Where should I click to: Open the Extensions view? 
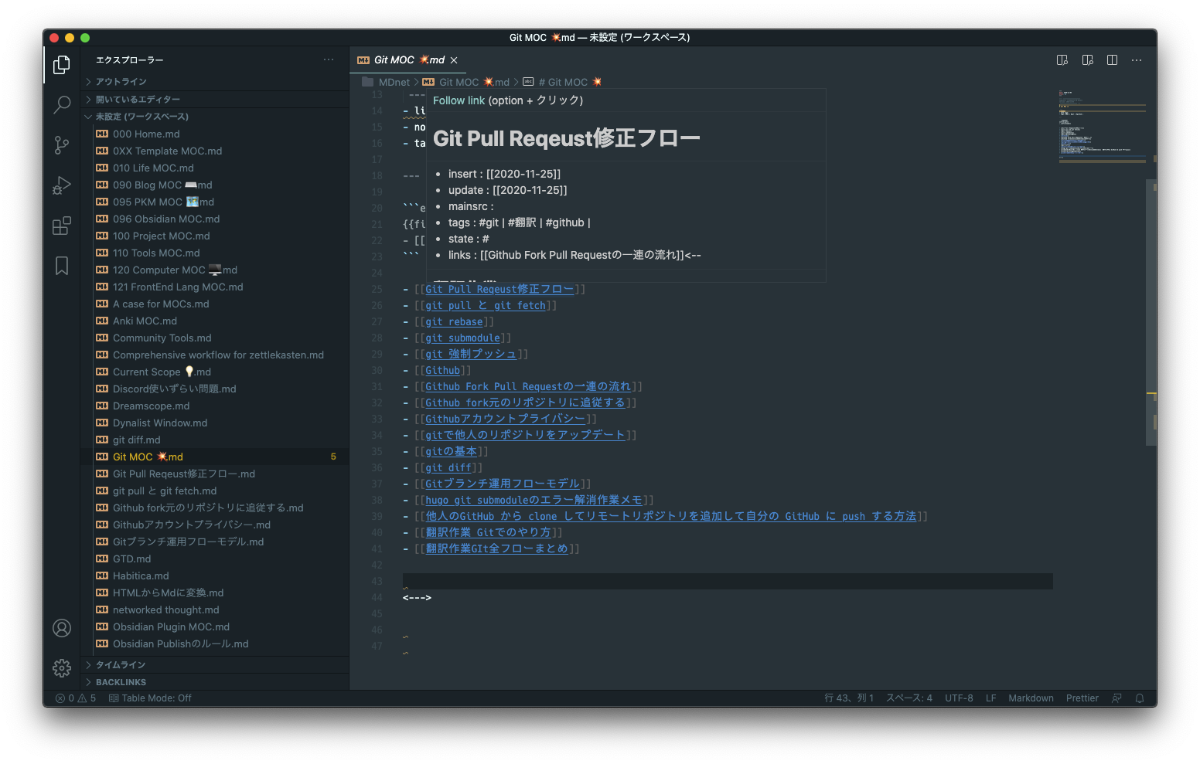[x=62, y=226]
